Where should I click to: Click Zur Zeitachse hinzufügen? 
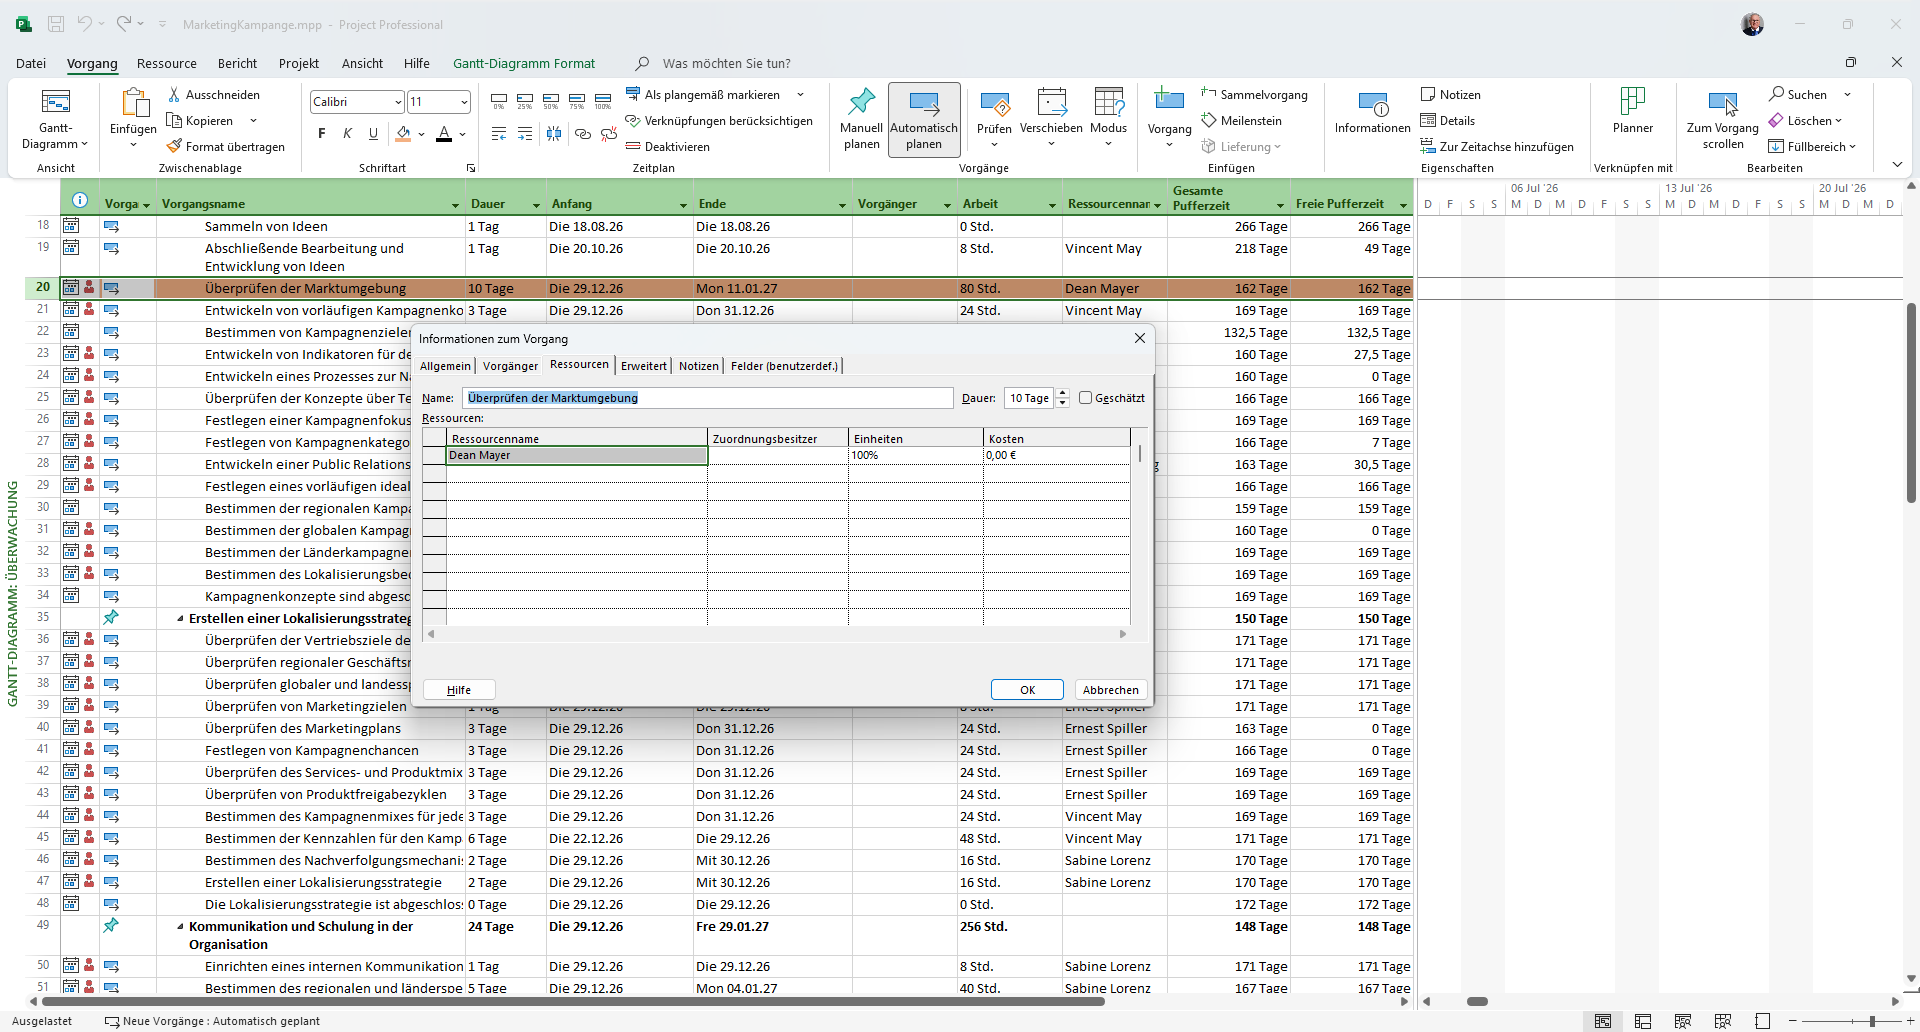click(1497, 146)
